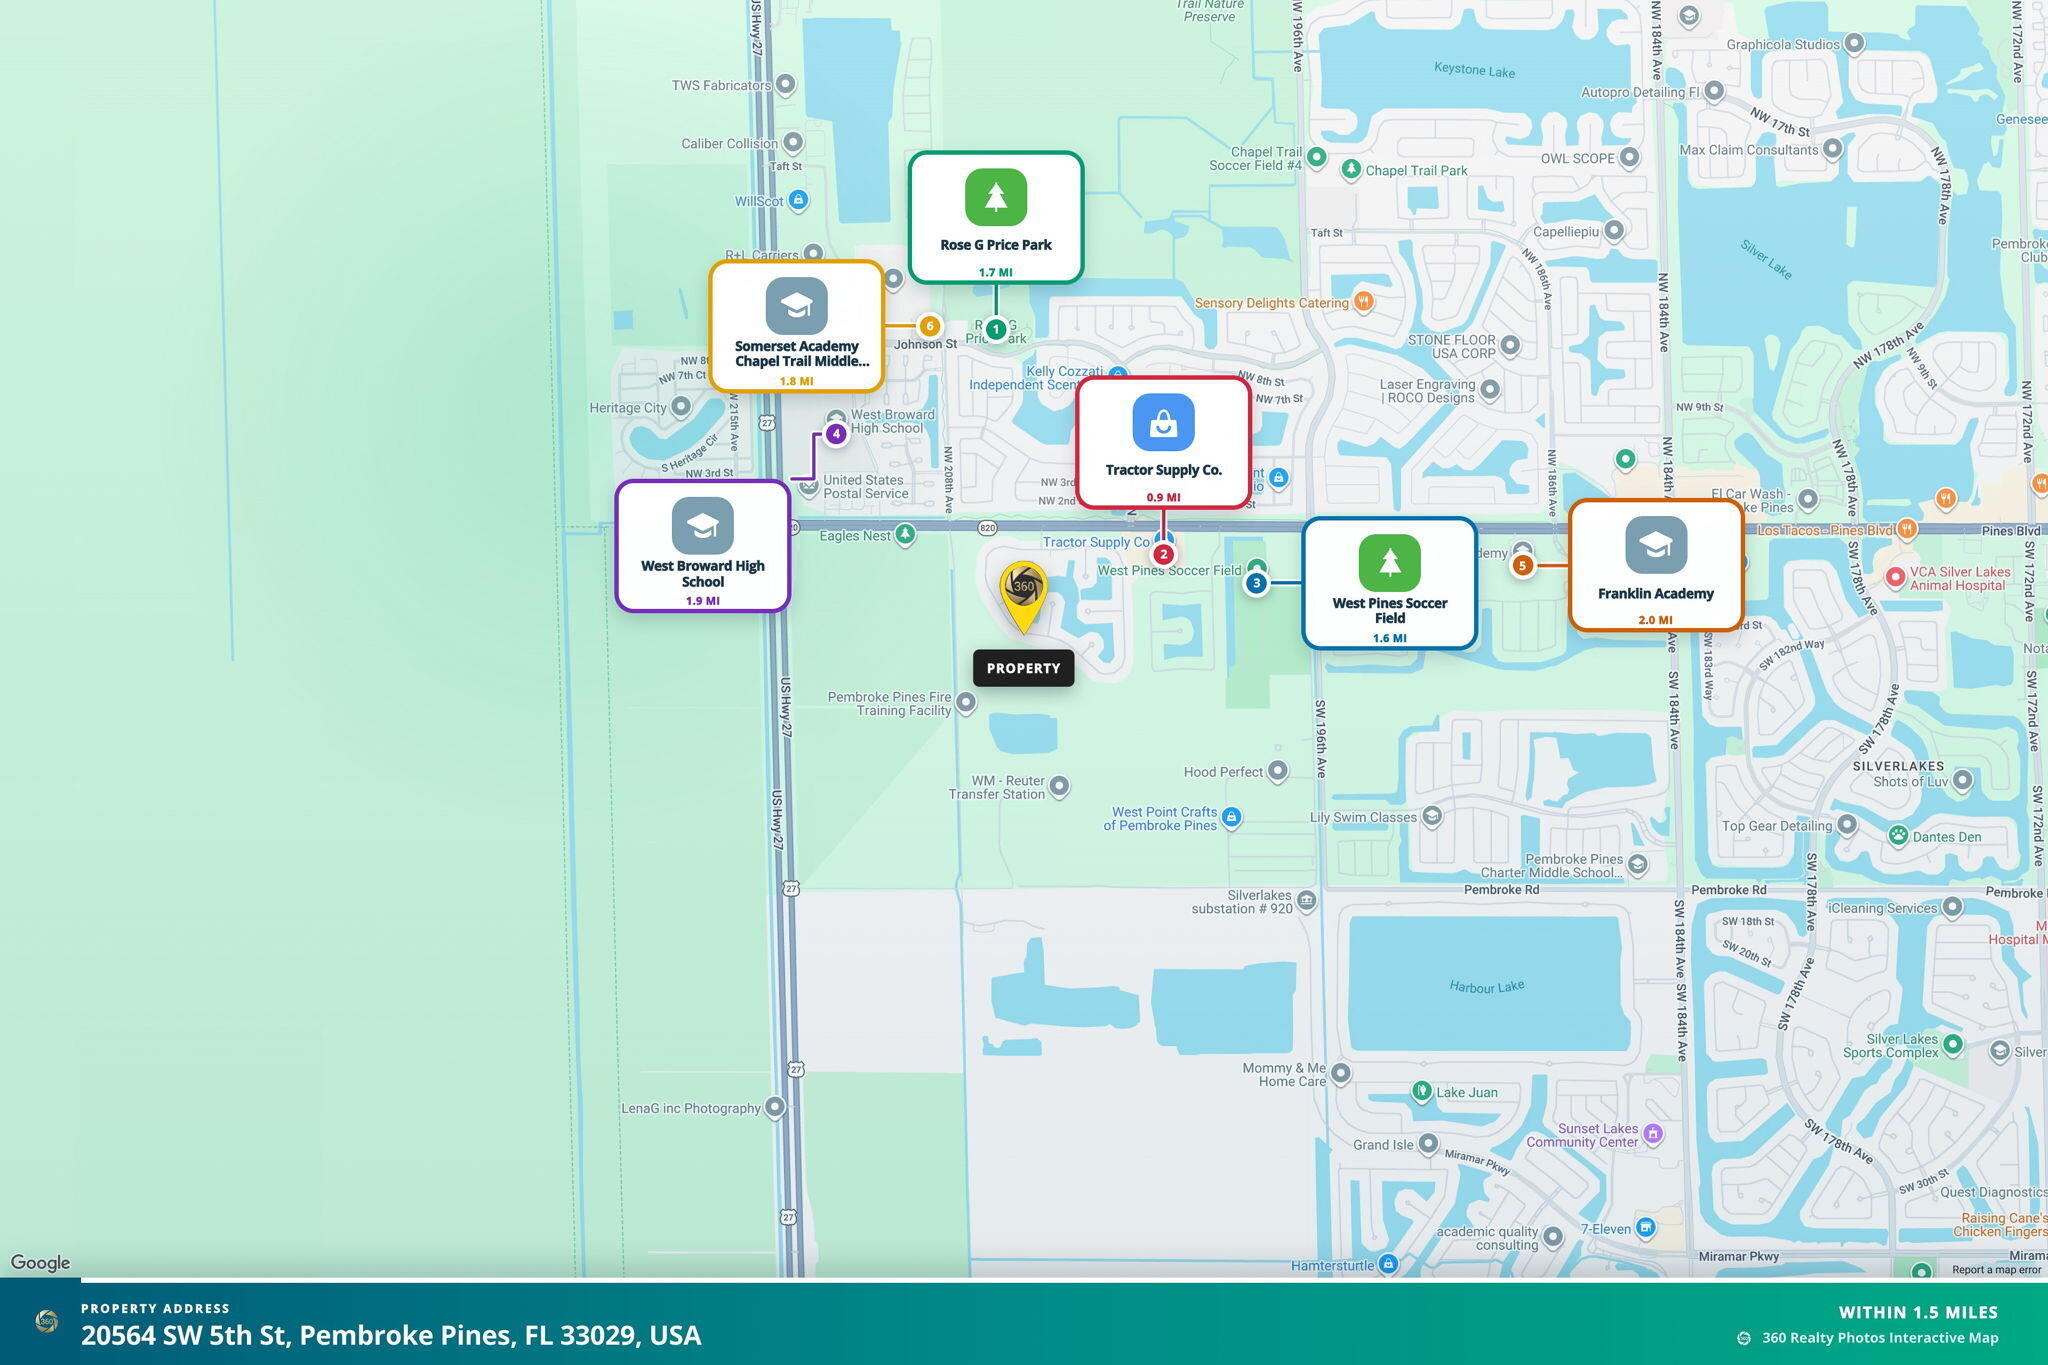Screen dimensions: 2048x1365
Task: Click purple numbered marker 4
Action: [x=836, y=434]
